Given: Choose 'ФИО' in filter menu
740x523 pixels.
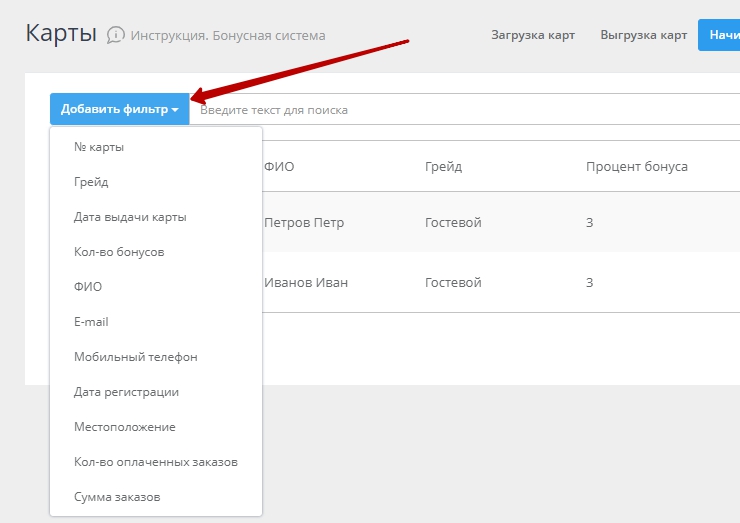Looking at the screenshot, I should 88,287.
